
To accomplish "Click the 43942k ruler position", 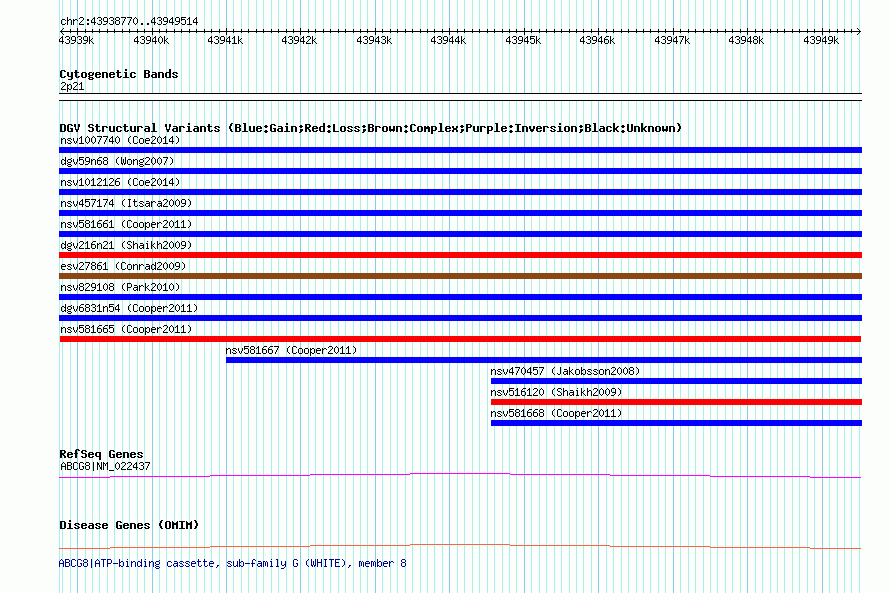I will (x=300, y=40).
